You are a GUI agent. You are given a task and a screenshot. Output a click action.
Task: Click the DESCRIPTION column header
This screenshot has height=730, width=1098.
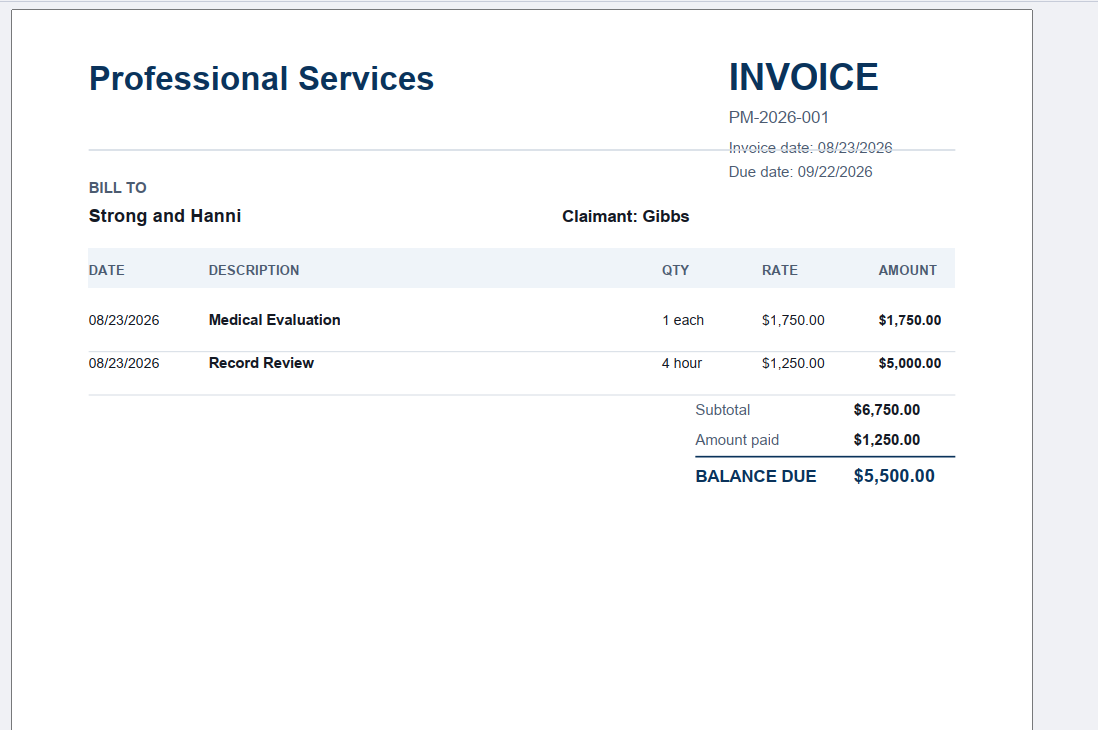(x=253, y=270)
